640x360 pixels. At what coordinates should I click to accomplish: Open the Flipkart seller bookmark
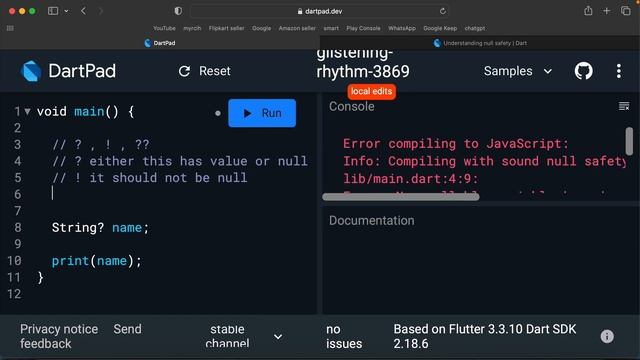[226, 28]
